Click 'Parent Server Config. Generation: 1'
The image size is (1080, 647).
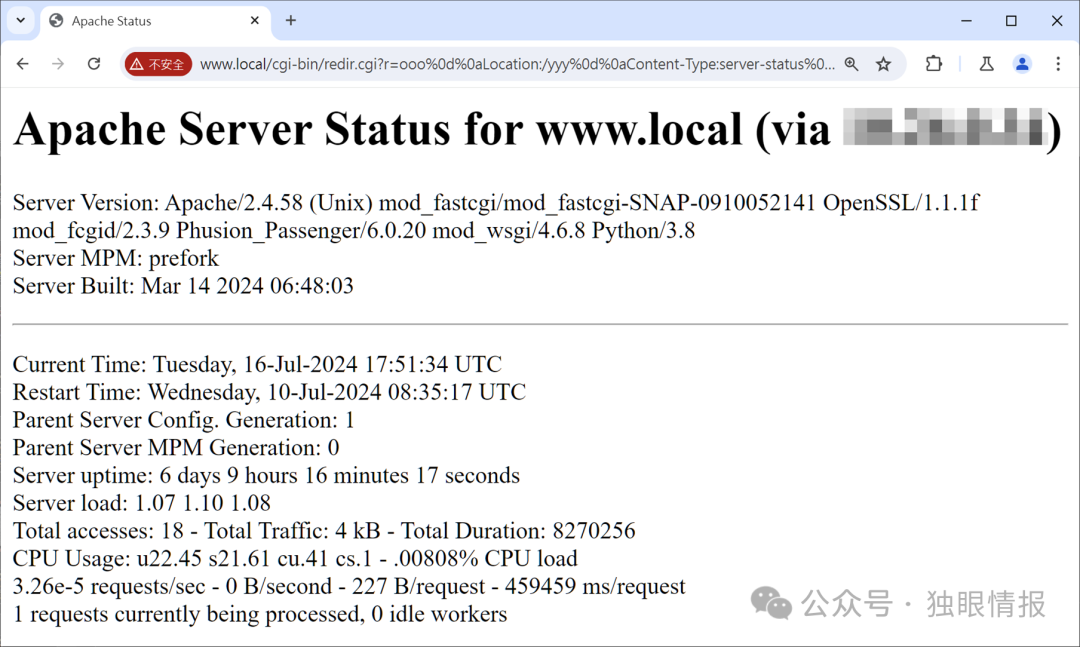click(184, 420)
